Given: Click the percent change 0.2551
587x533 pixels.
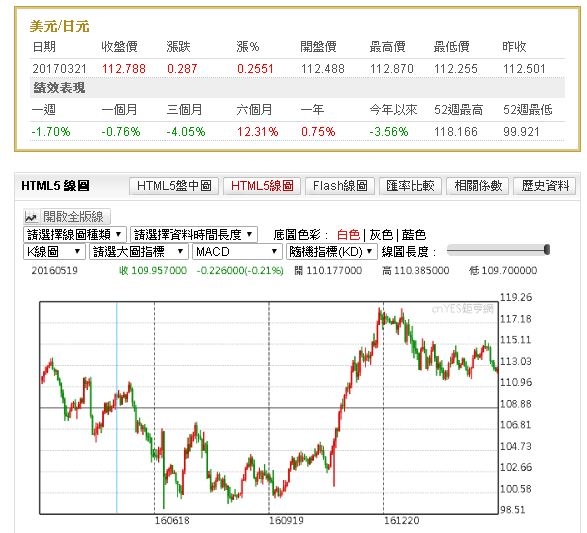Looking at the screenshot, I should pyautogui.click(x=255, y=69).
